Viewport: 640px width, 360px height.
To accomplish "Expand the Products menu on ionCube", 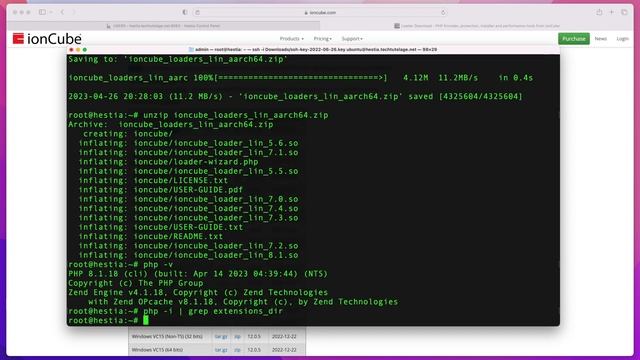I will point(291,39).
